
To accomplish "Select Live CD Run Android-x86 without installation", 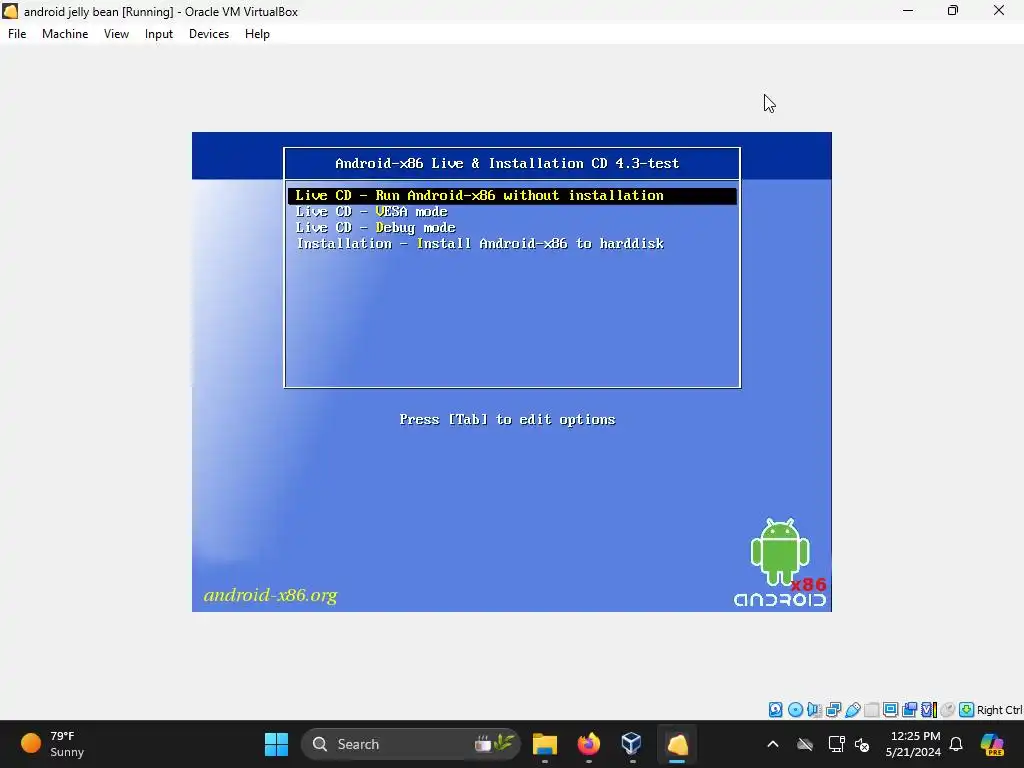I will (x=512, y=195).
